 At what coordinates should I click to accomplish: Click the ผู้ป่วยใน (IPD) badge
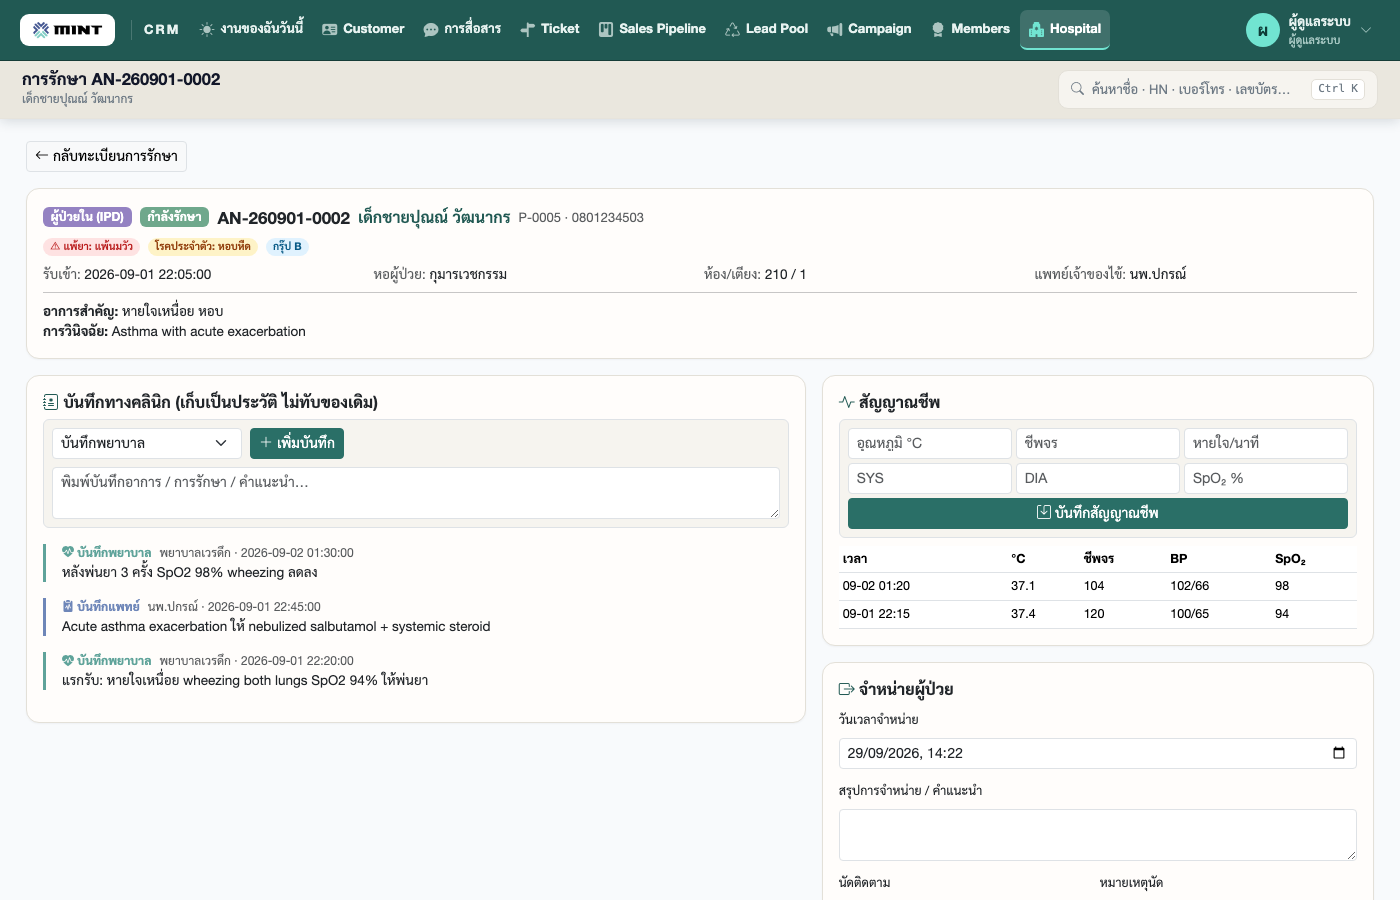pyautogui.click(x=88, y=217)
